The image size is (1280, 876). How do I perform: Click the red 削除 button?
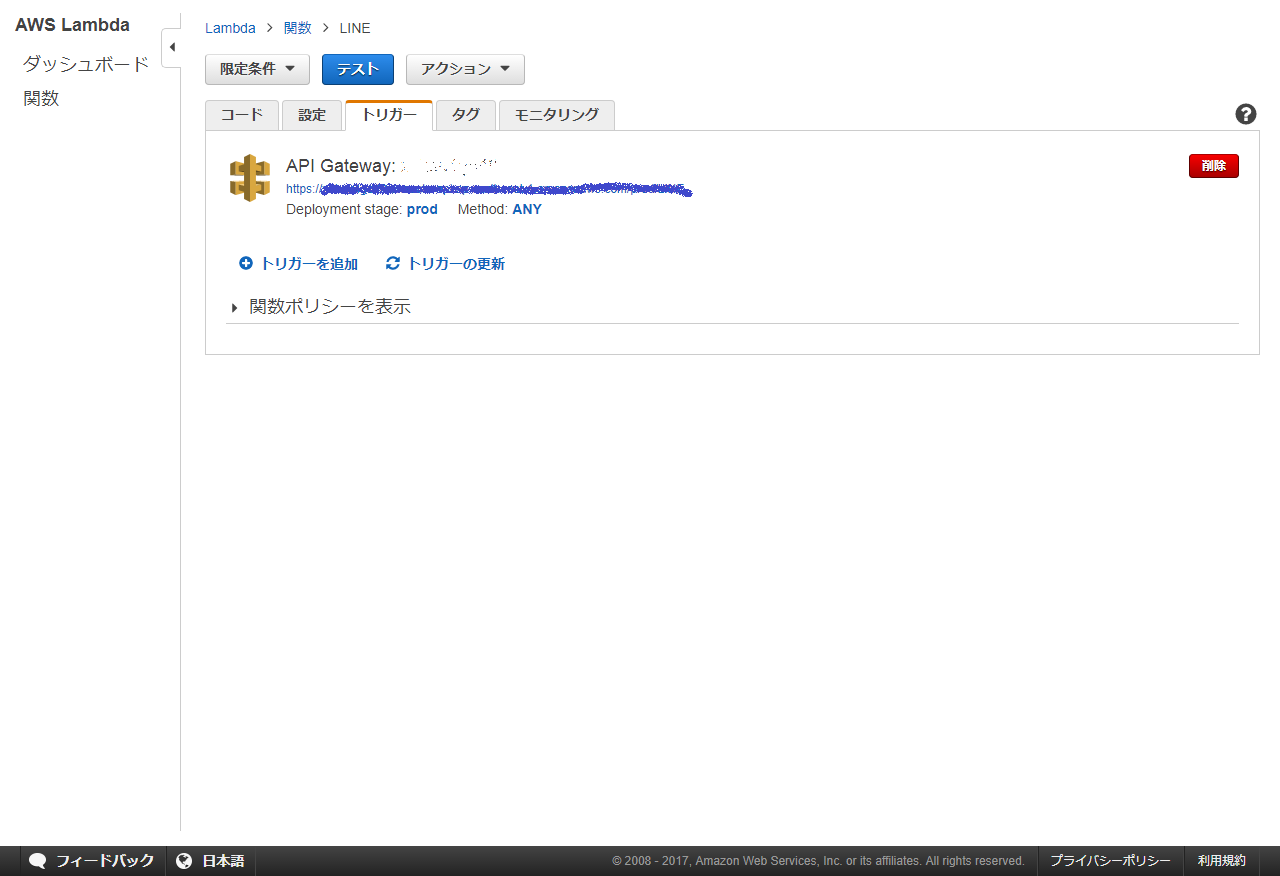1213,166
